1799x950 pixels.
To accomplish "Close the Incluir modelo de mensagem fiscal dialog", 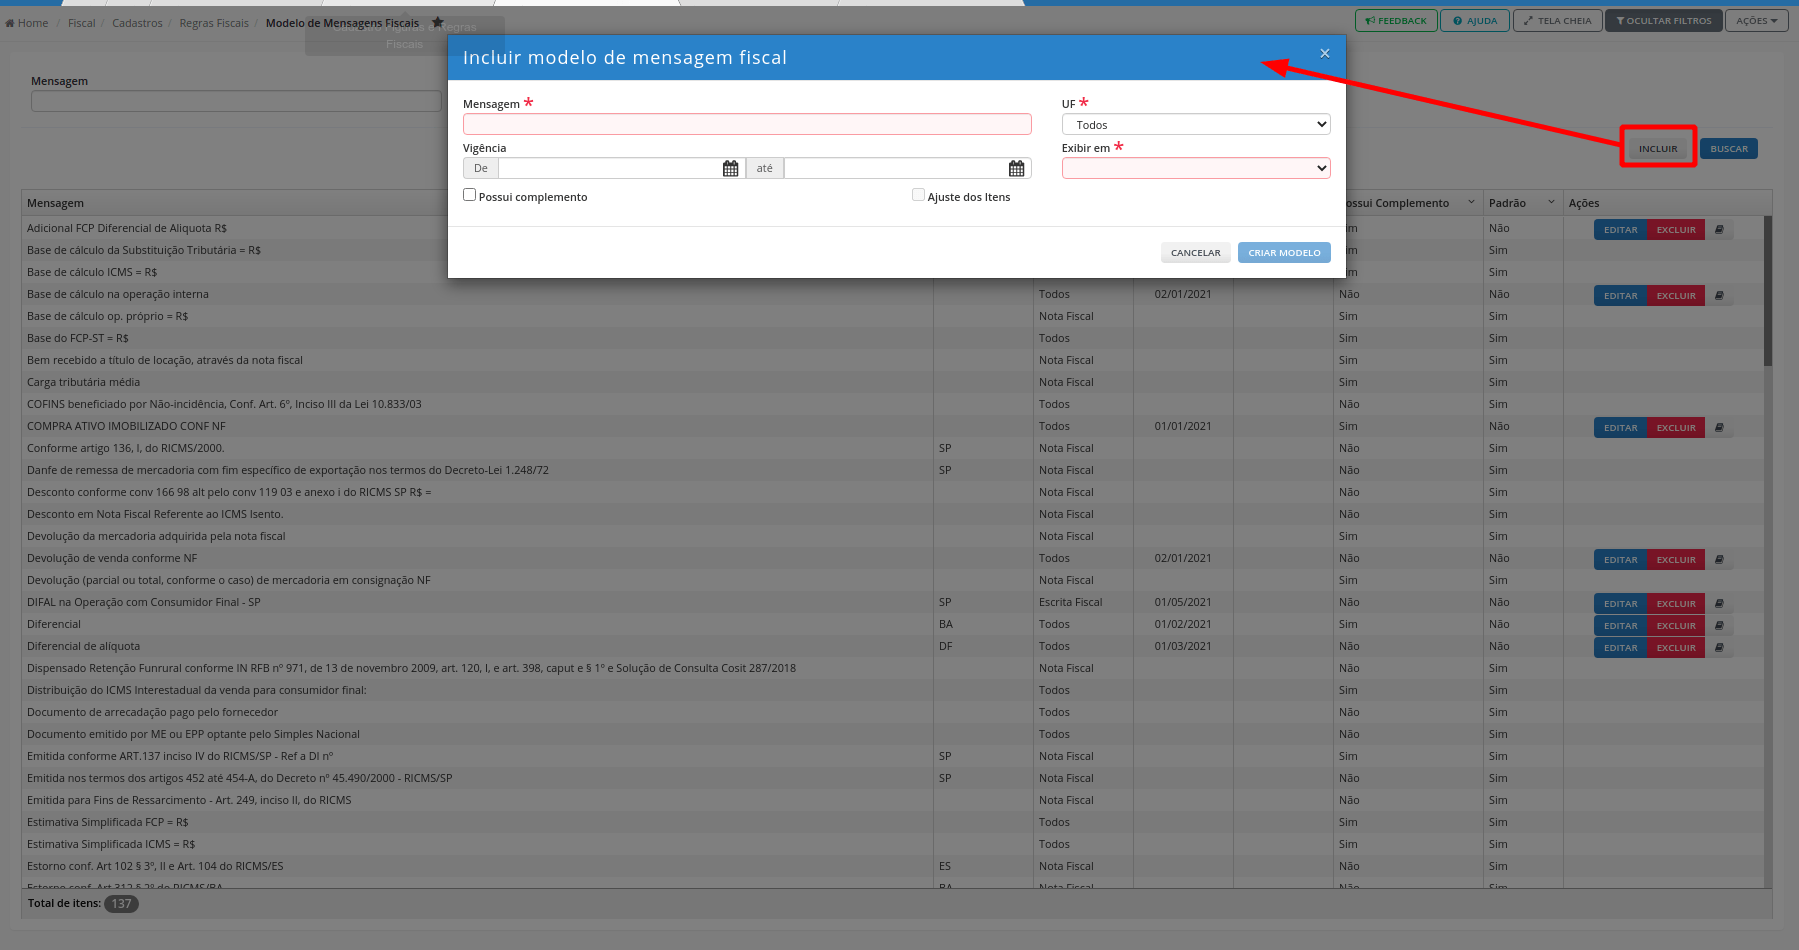I will [1324, 53].
